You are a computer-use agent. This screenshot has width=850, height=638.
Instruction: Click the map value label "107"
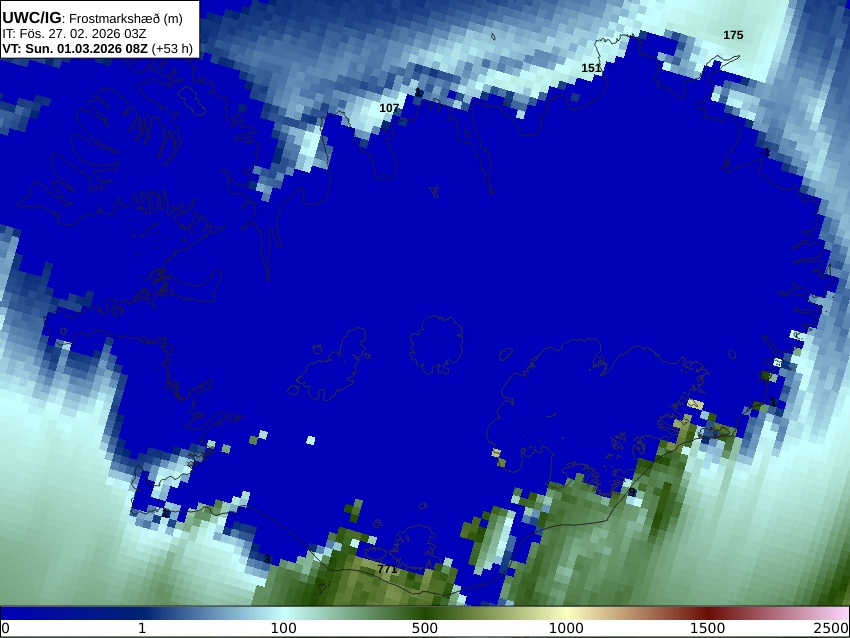(x=389, y=108)
